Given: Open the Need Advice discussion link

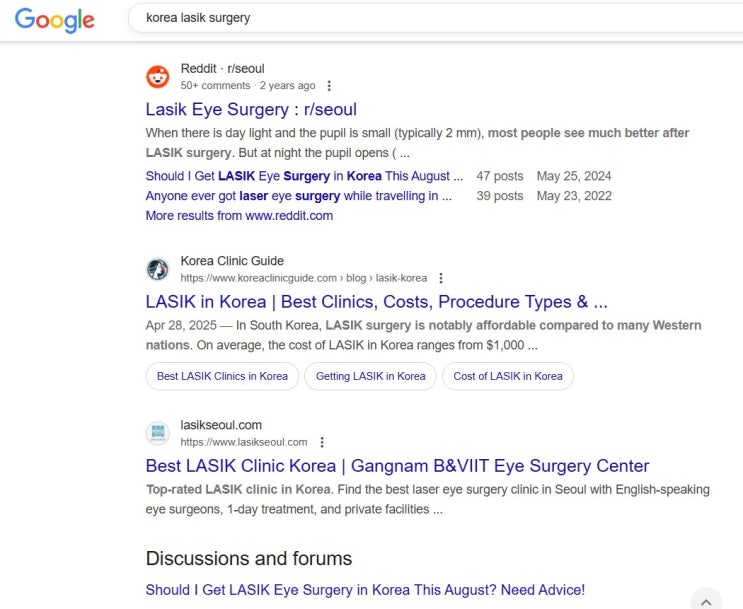Looking at the screenshot, I should click(x=365, y=590).
